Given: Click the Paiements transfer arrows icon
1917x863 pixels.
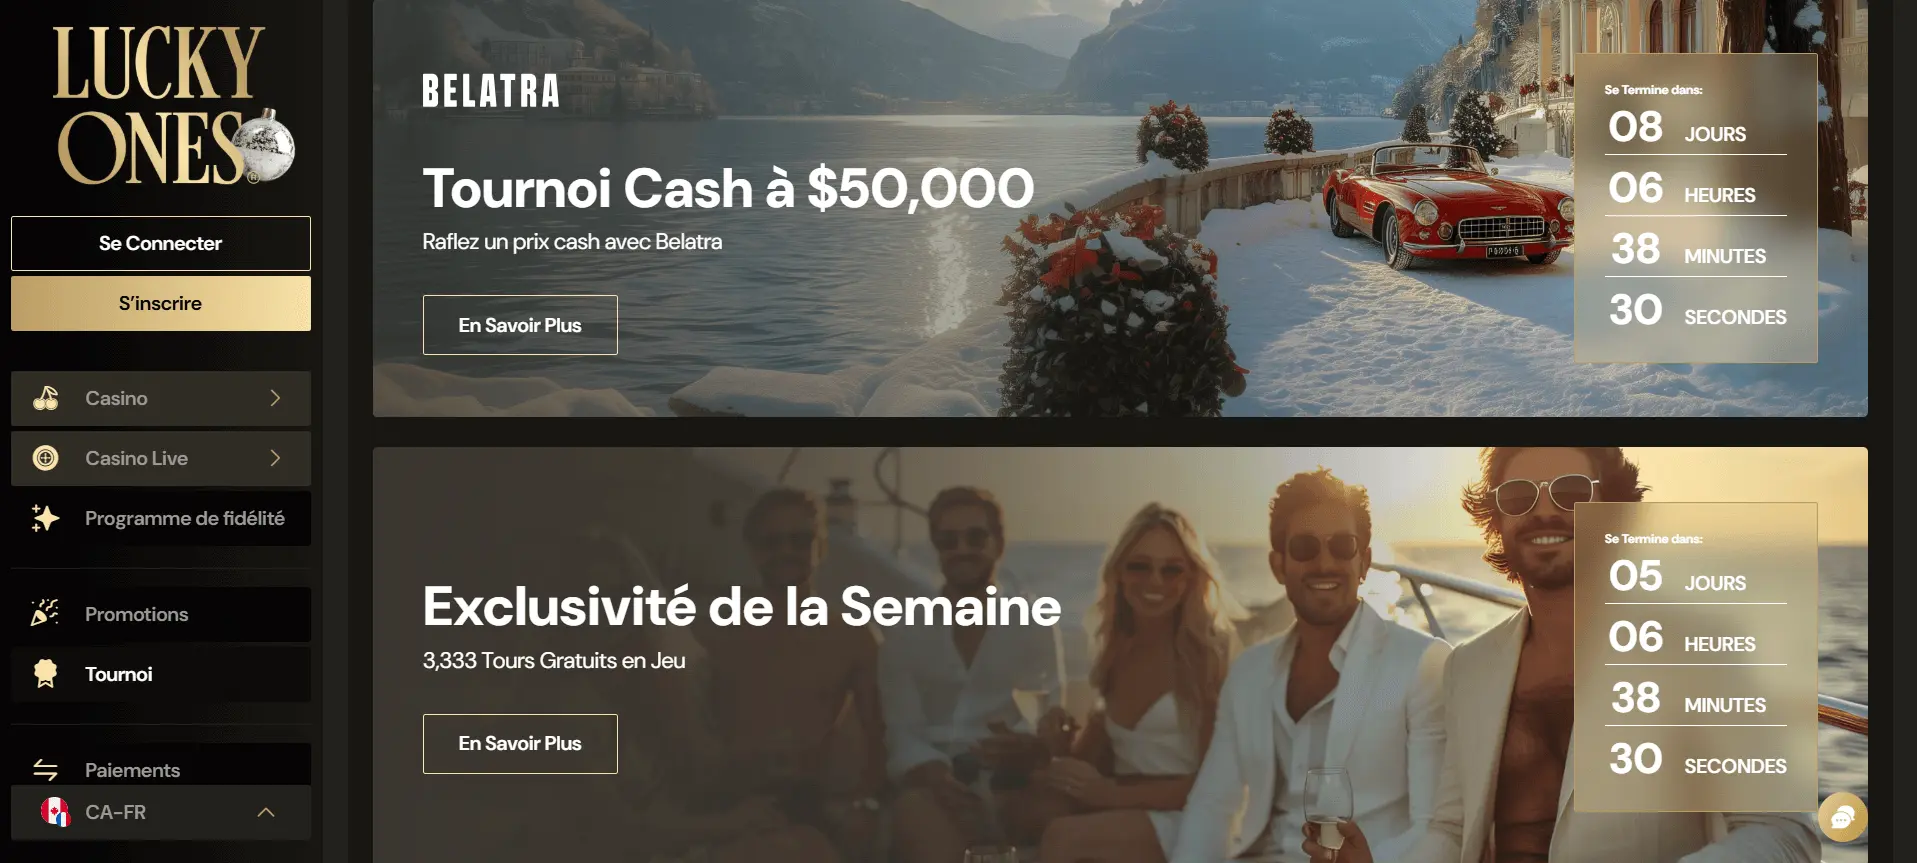Looking at the screenshot, I should click(45, 770).
